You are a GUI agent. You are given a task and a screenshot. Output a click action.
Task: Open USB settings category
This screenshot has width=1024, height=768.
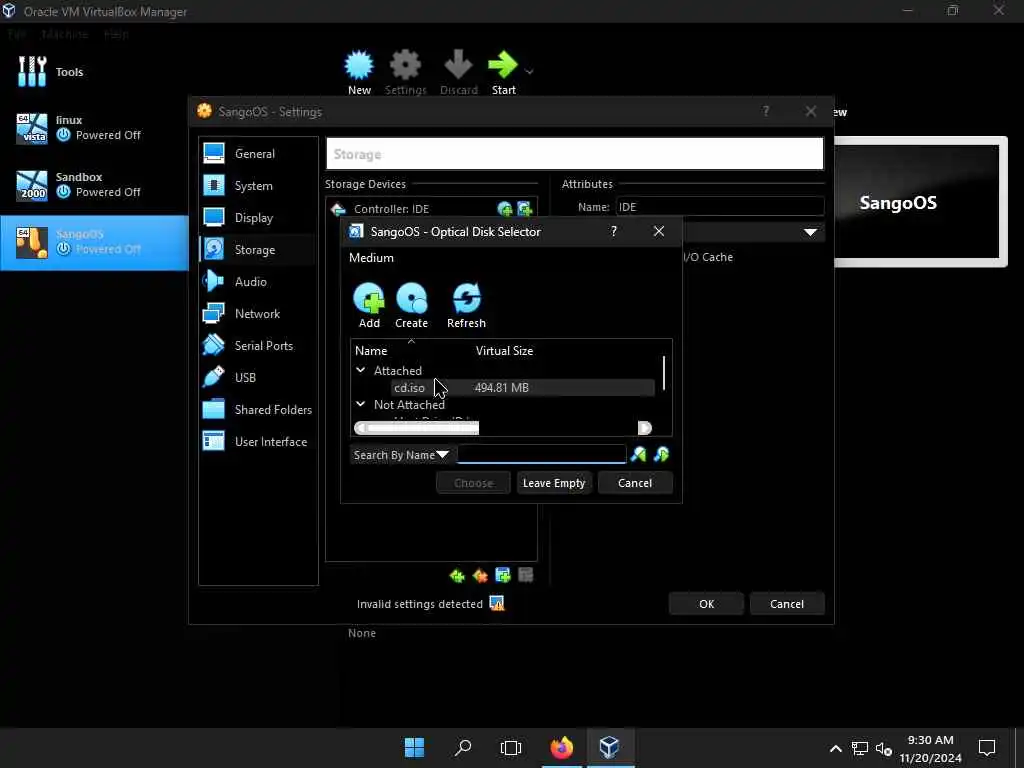point(258,377)
